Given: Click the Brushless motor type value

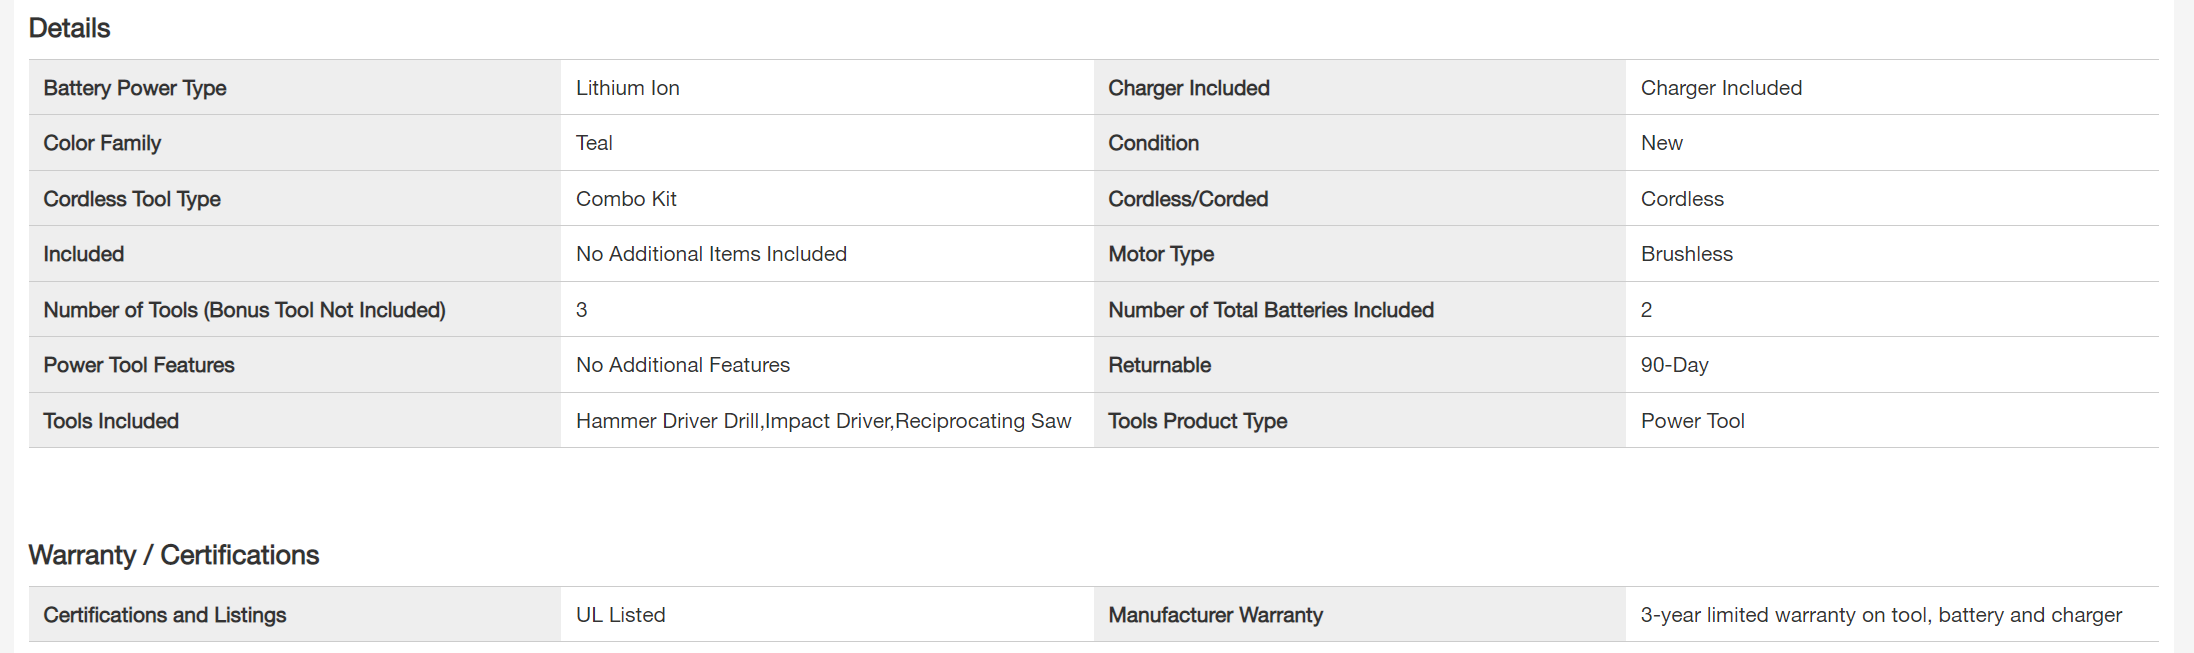Looking at the screenshot, I should tap(1686, 254).
